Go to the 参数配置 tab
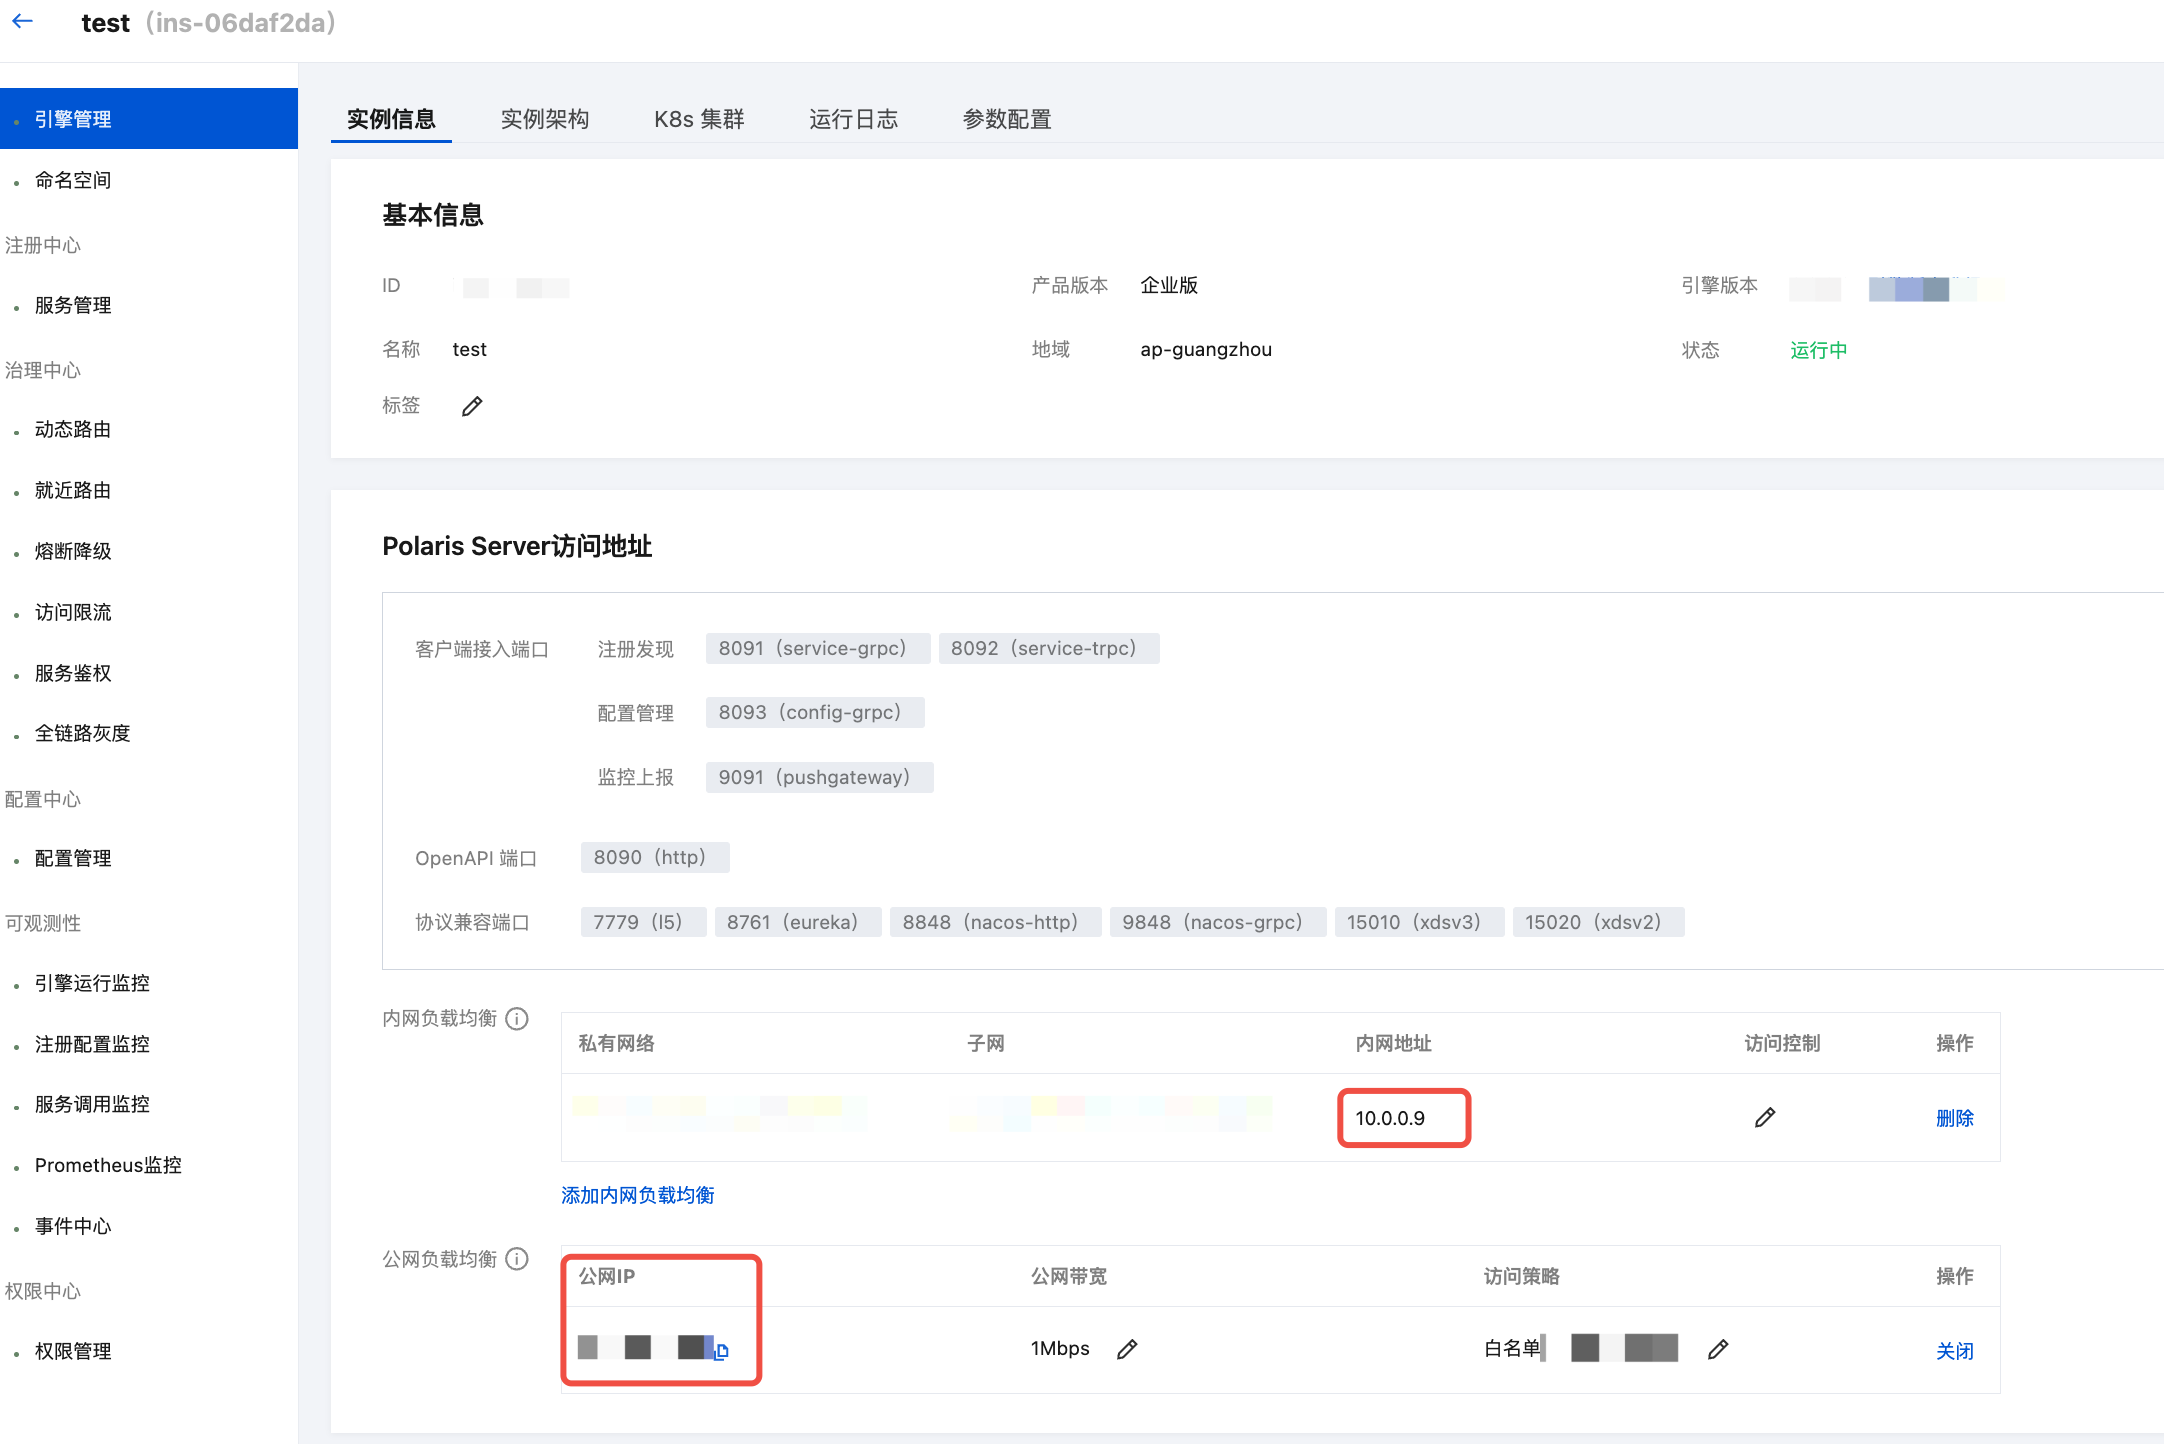Screen dimensions: 2164x1444 point(1007,119)
